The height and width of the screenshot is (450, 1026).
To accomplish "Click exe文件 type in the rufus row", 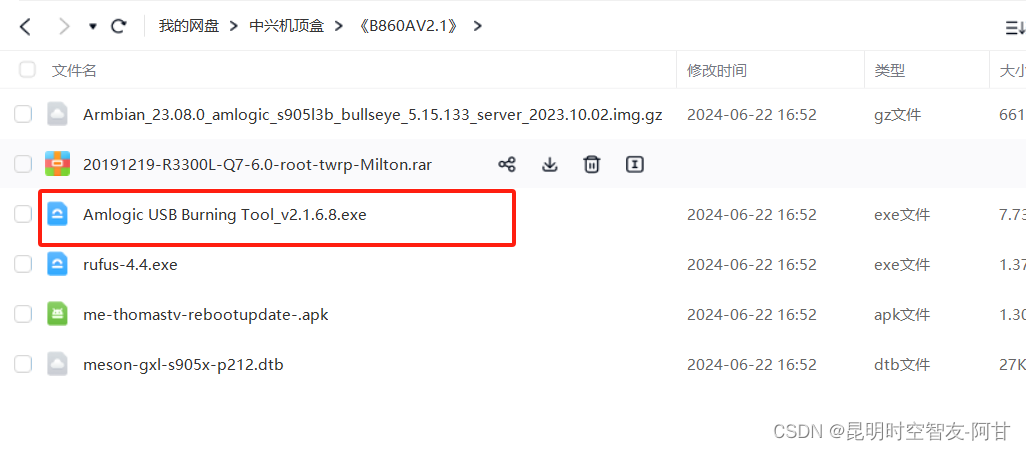I will click(902, 265).
